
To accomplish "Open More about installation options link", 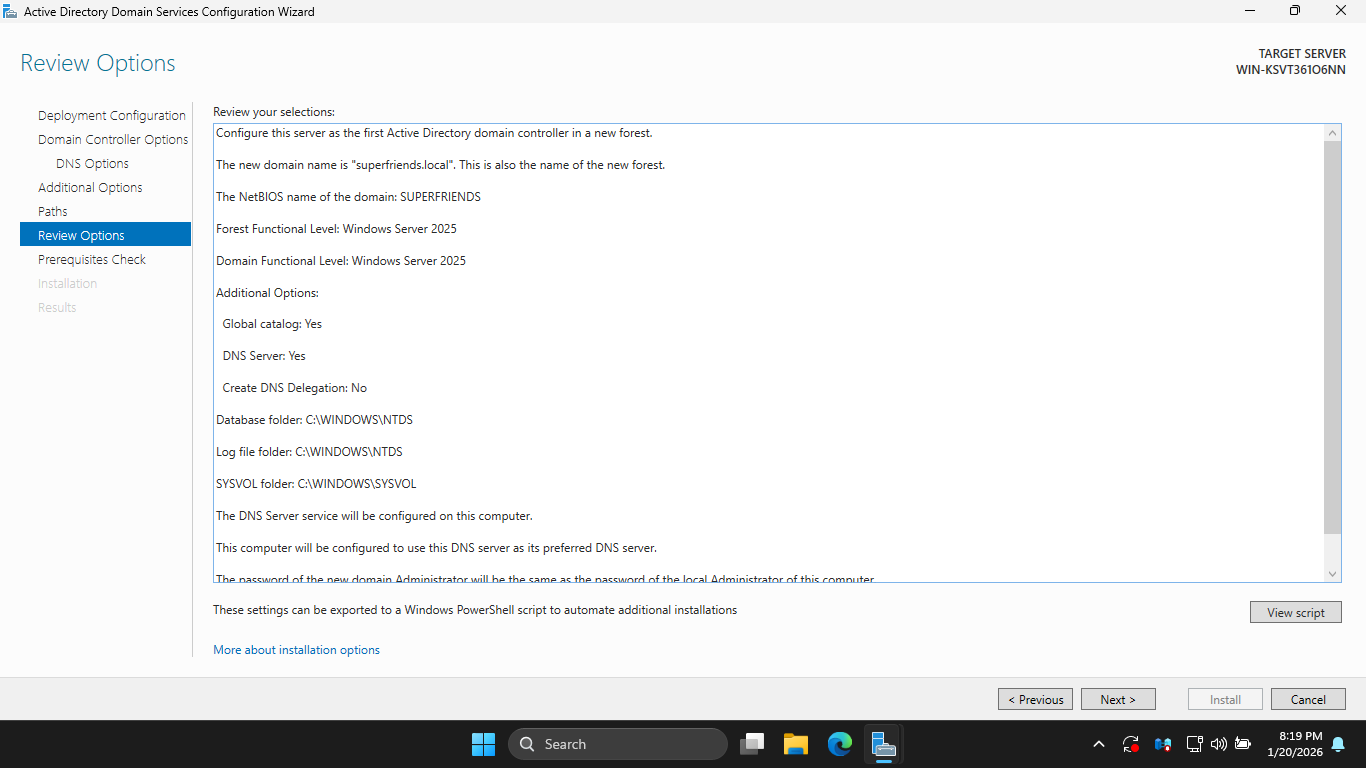I will [296, 650].
